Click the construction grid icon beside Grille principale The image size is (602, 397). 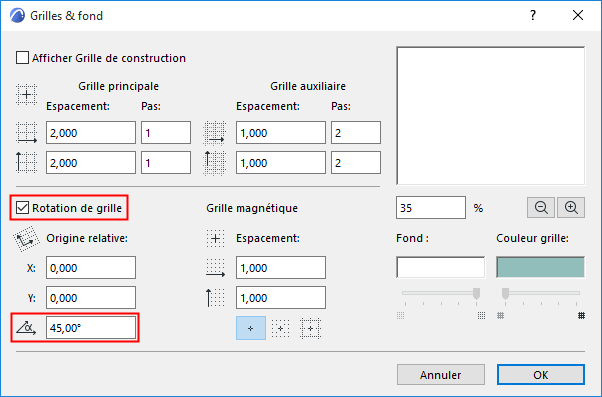[x=26, y=94]
